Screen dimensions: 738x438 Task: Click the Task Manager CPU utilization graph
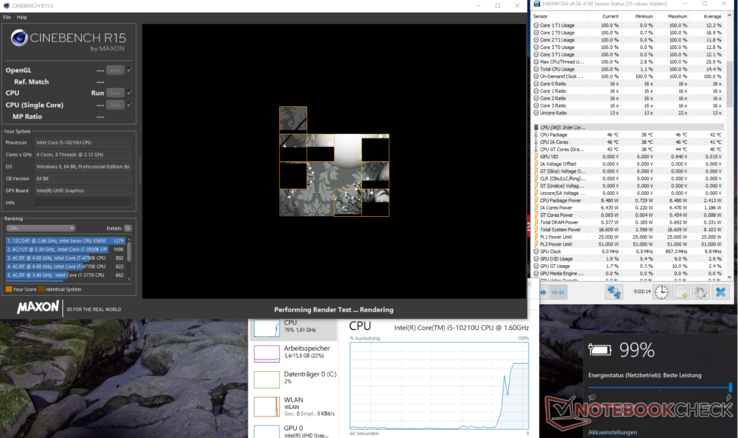(x=439, y=386)
